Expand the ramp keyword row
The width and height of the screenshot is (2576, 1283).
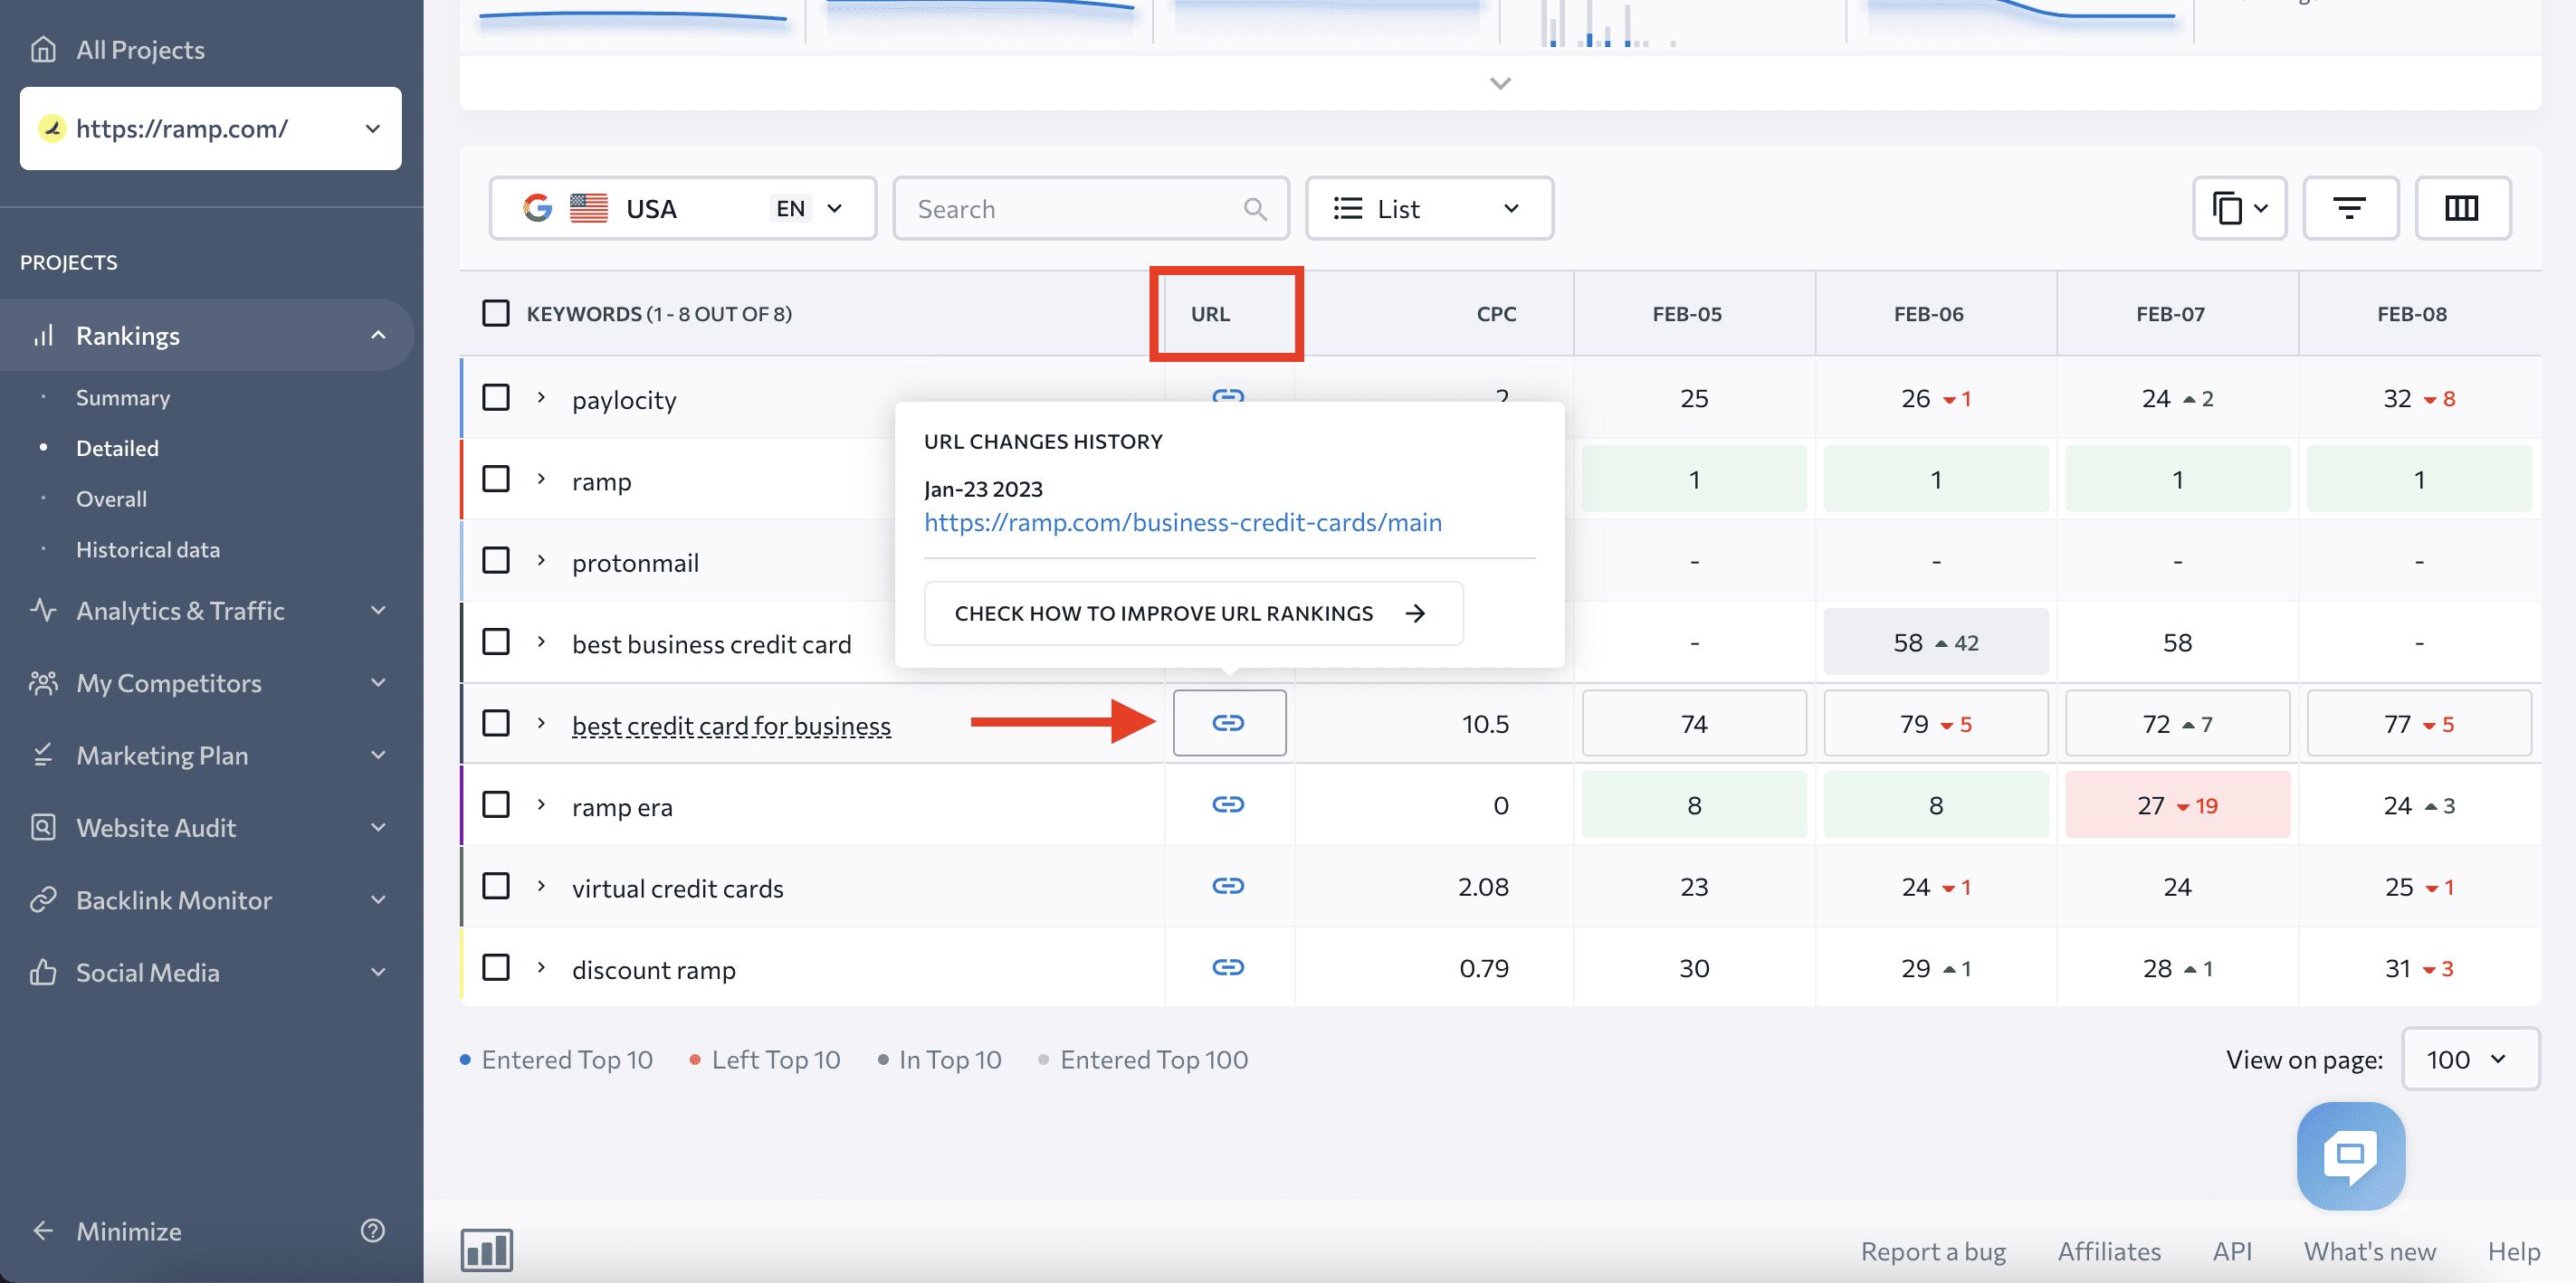pos(541,479)
